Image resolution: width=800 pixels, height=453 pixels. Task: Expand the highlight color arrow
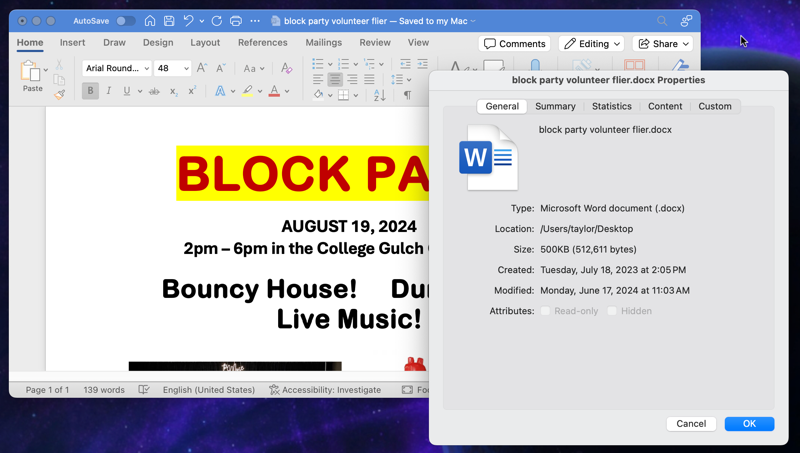(x=260, y=91)
